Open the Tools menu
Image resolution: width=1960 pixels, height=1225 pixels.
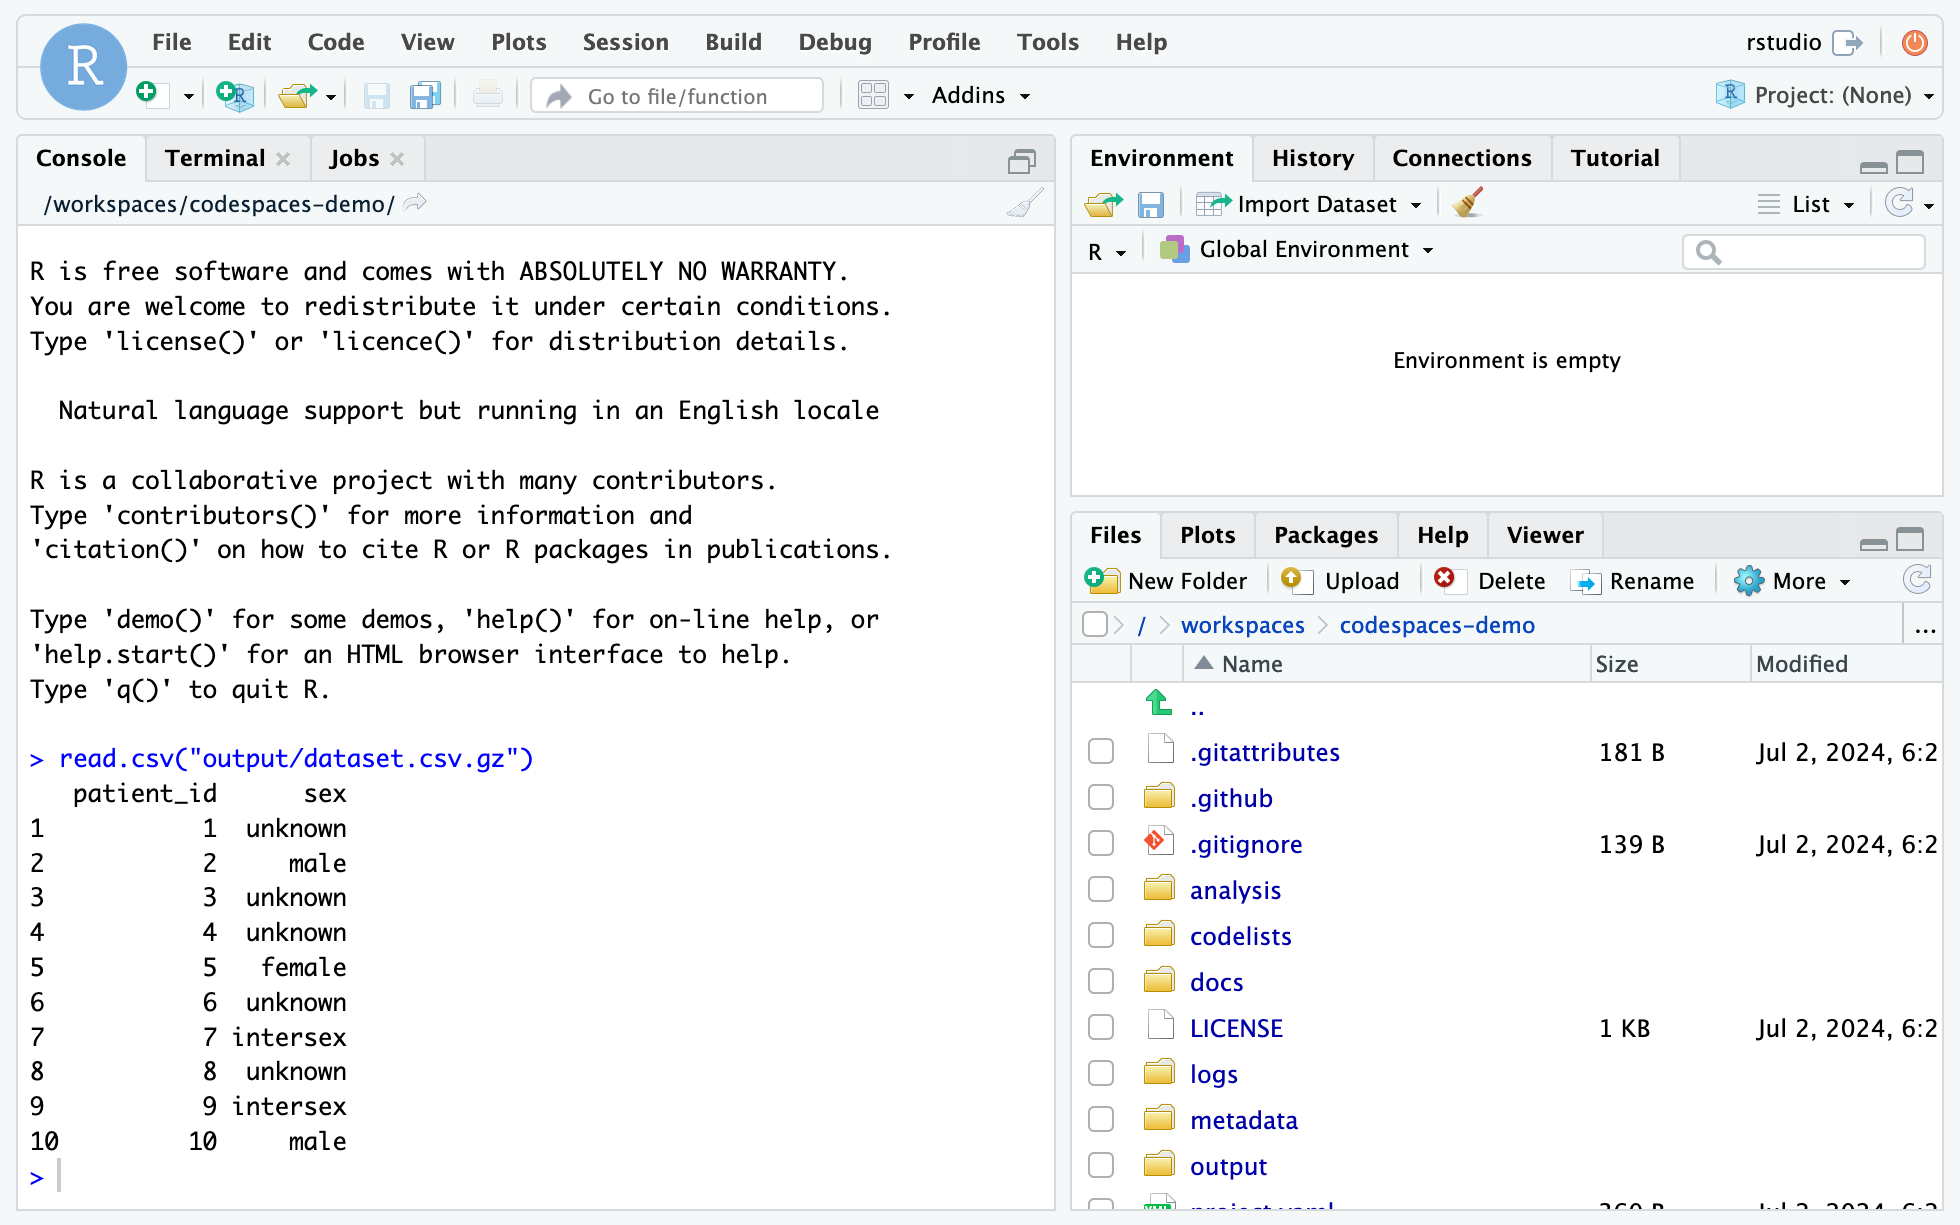point(1047,42)
